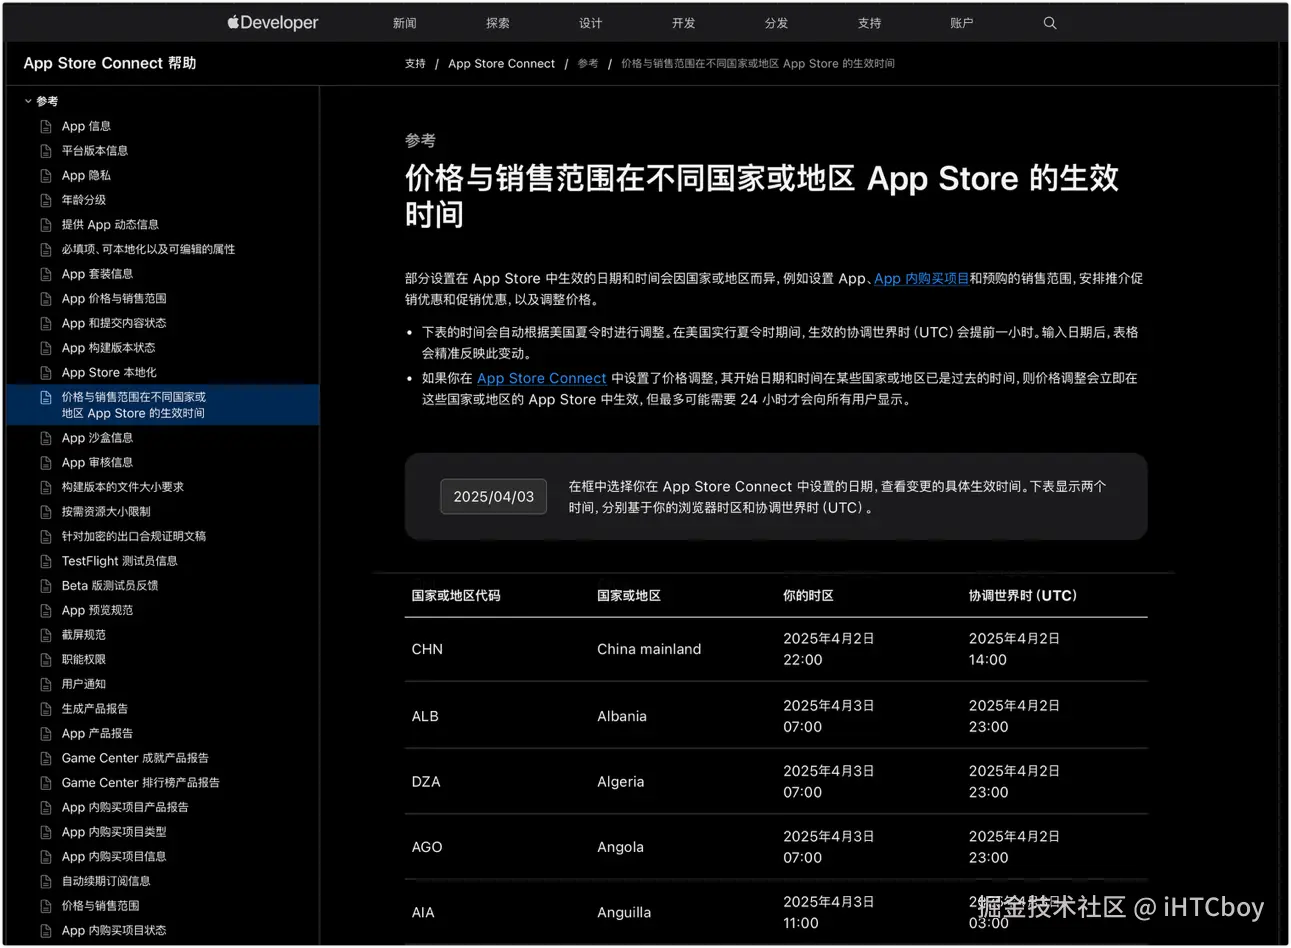Click the document icon next to 年龄分级

click(46, 199)
